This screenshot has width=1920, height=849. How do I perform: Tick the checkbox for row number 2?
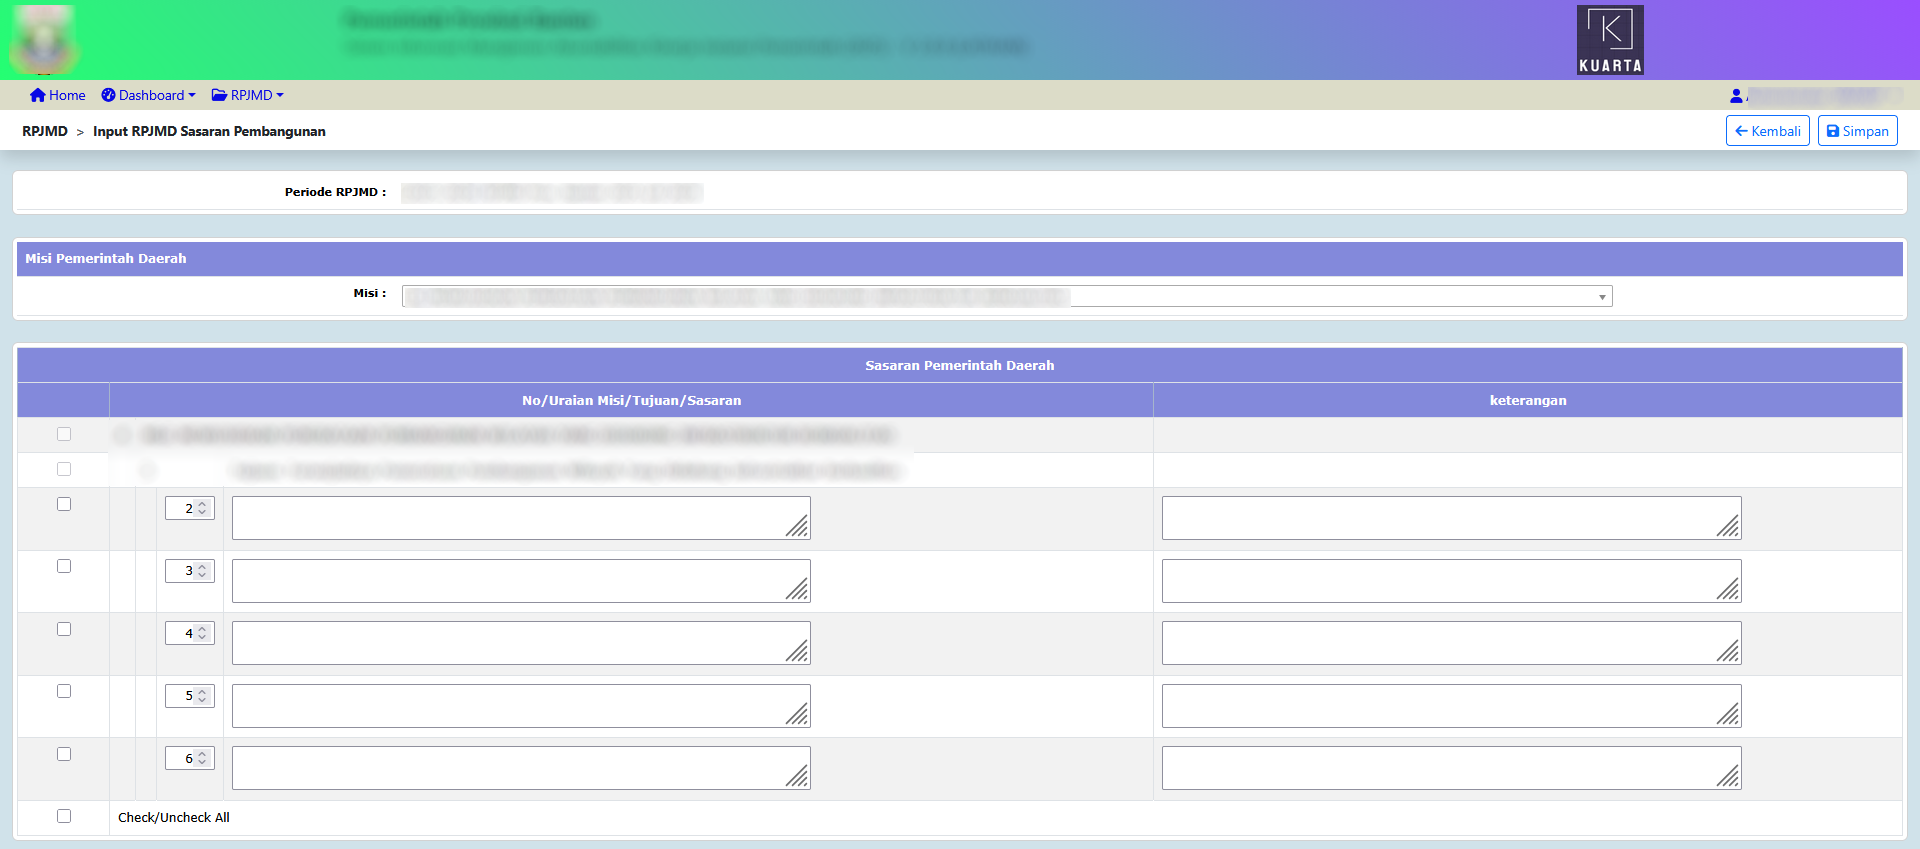point(64,504)
